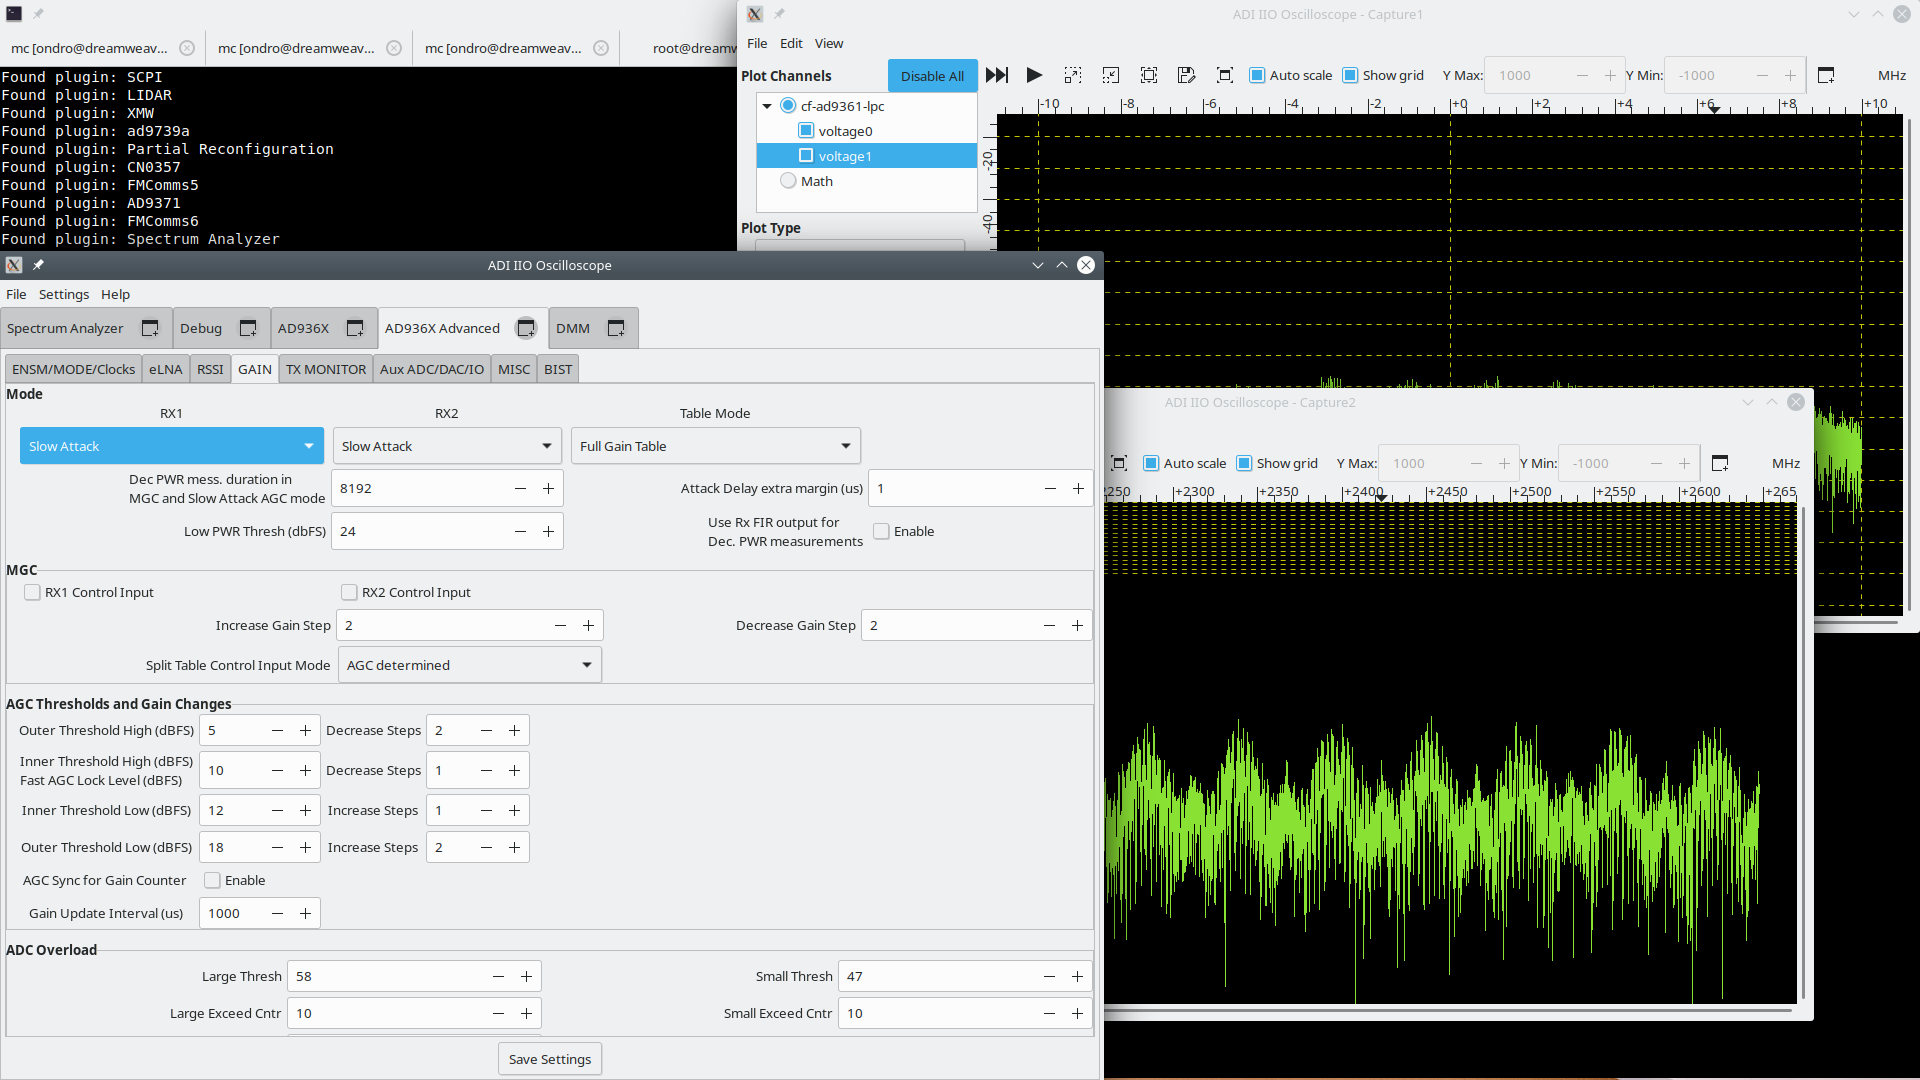Click the Save Settings button
This screenshot has width=1920, height=1080.
click(550, 1059)
